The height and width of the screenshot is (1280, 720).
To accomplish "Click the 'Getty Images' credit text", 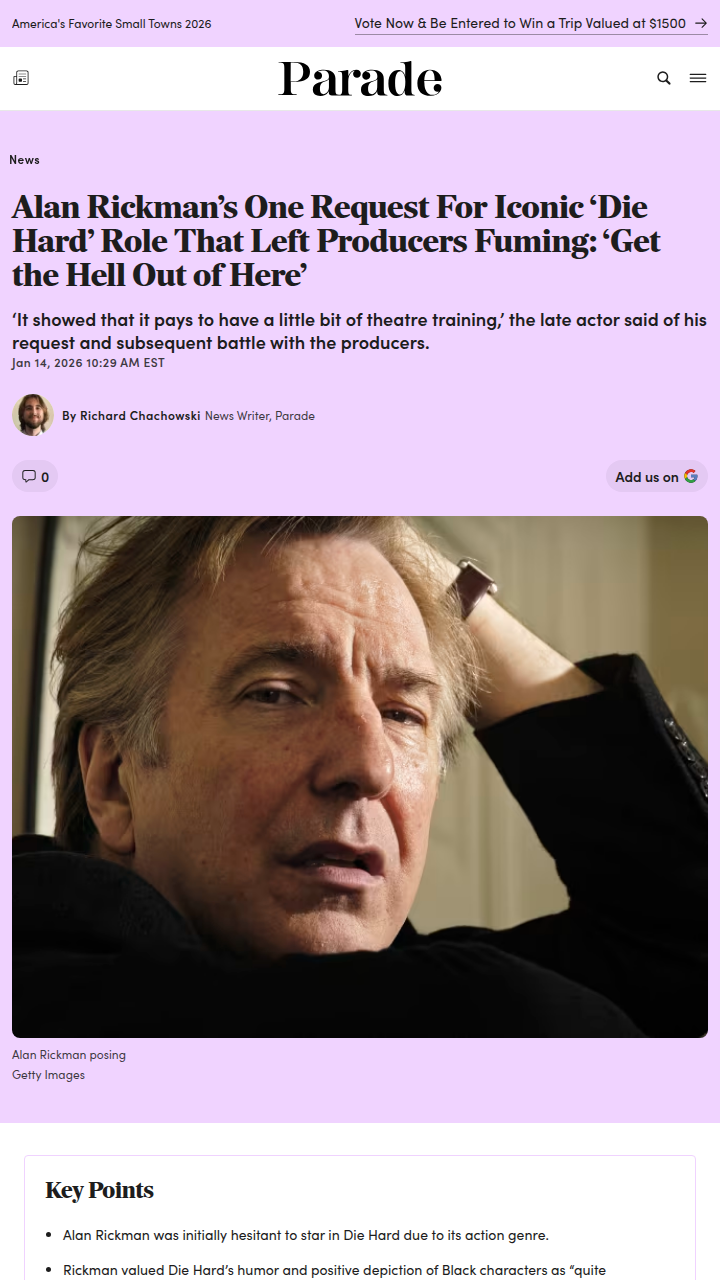I will click(x=48, y=1075).
